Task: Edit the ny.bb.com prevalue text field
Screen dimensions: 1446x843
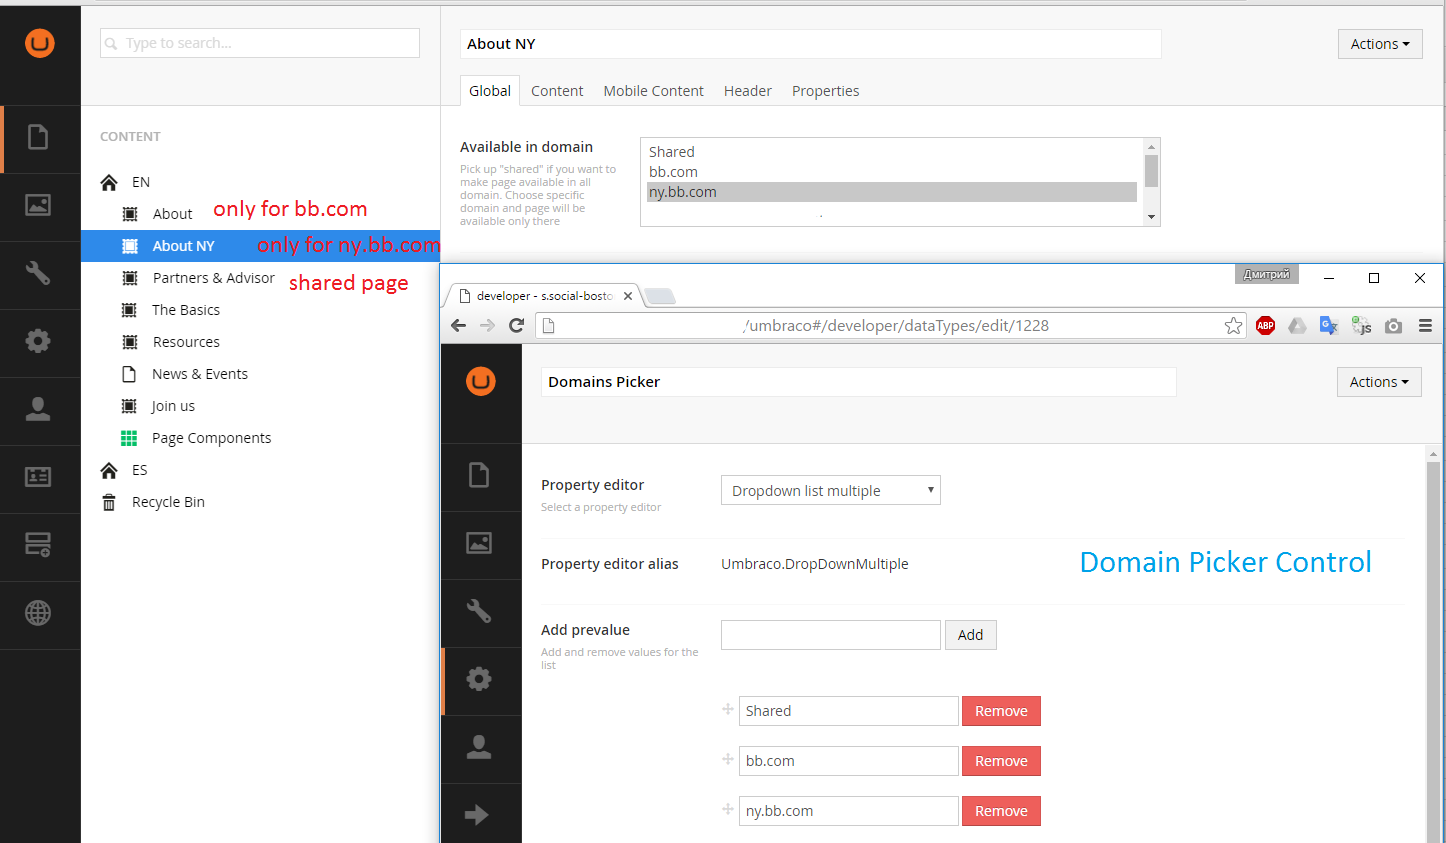Action: (849, 811)
